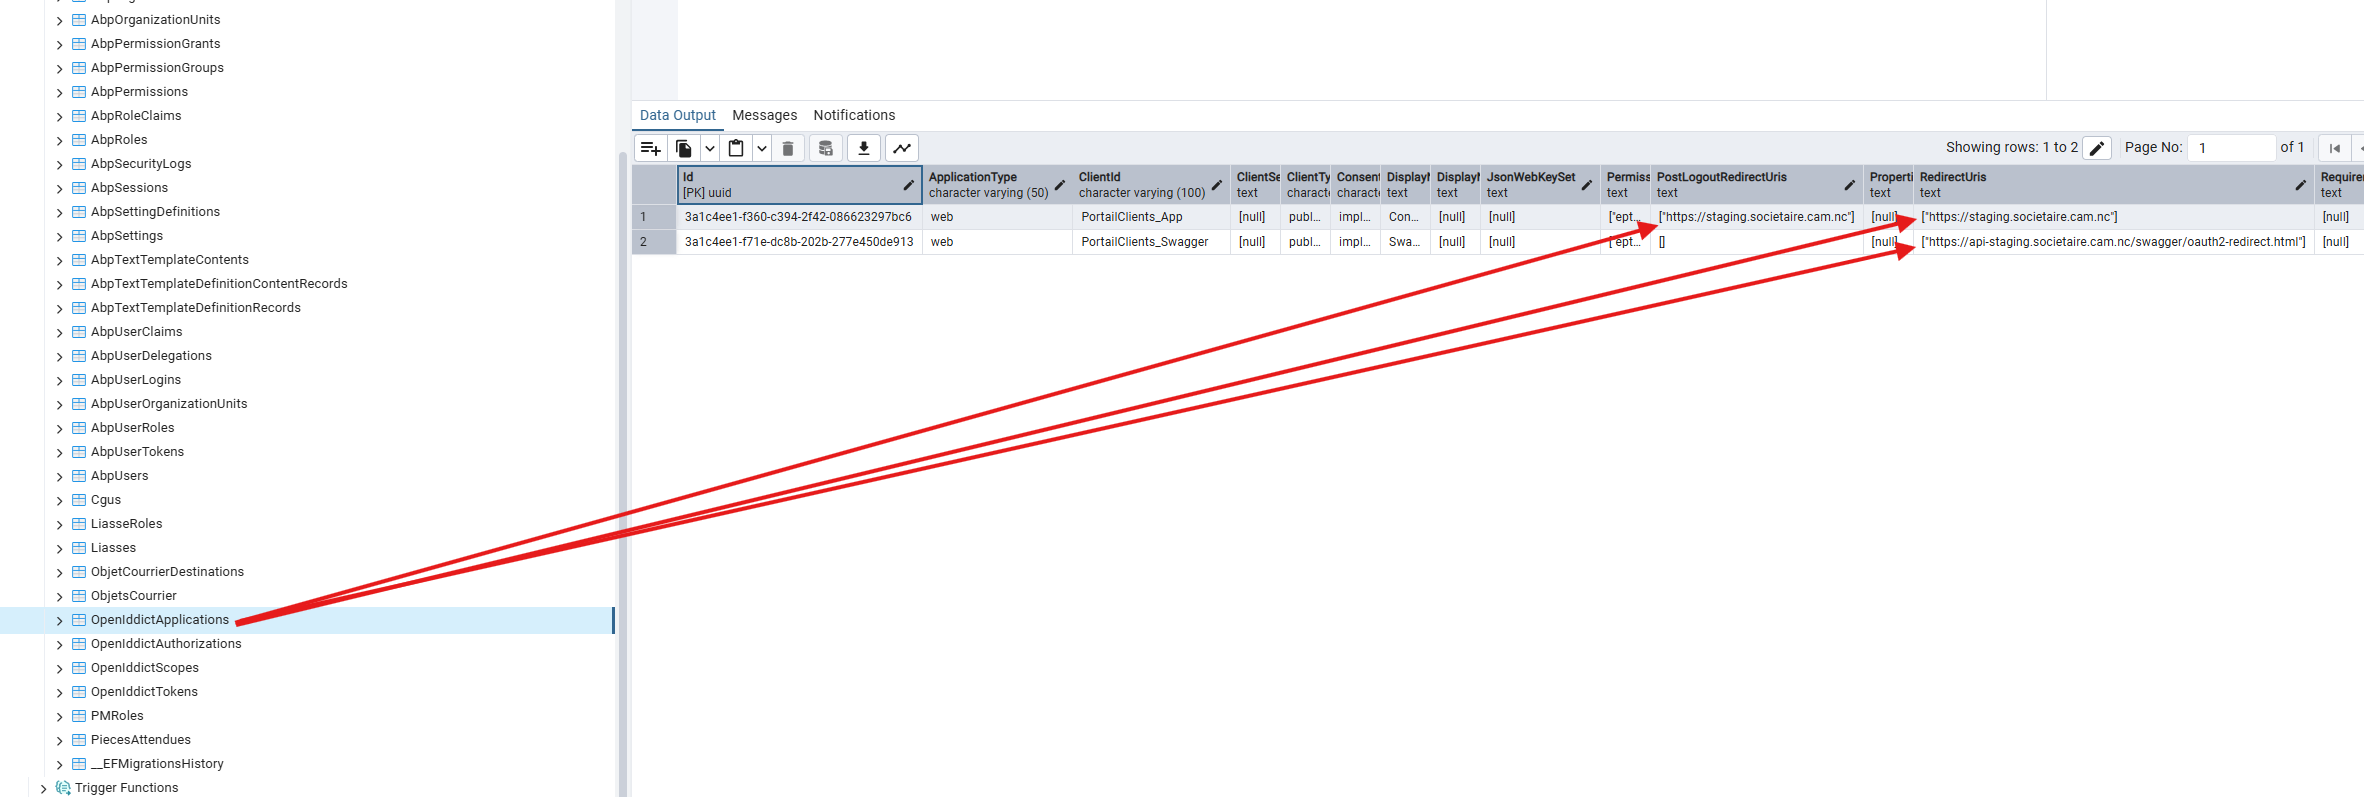Click edit pencil beside Showing rows
This screenshot has width=2364, height=797.
[x=2097, y=148]
